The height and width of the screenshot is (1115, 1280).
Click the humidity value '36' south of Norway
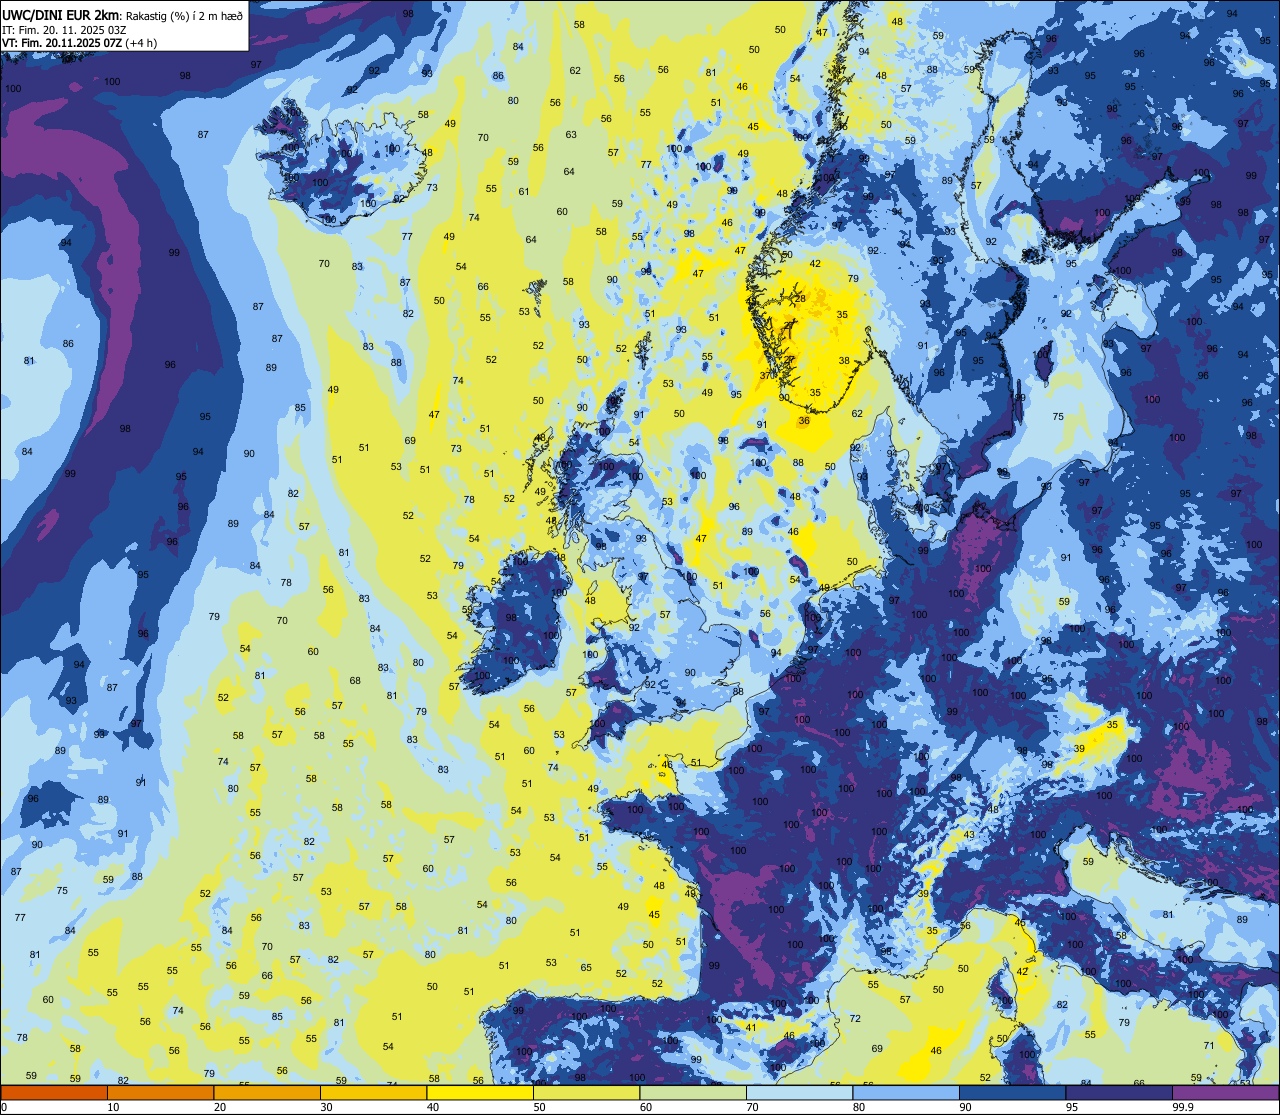point(804,421)
